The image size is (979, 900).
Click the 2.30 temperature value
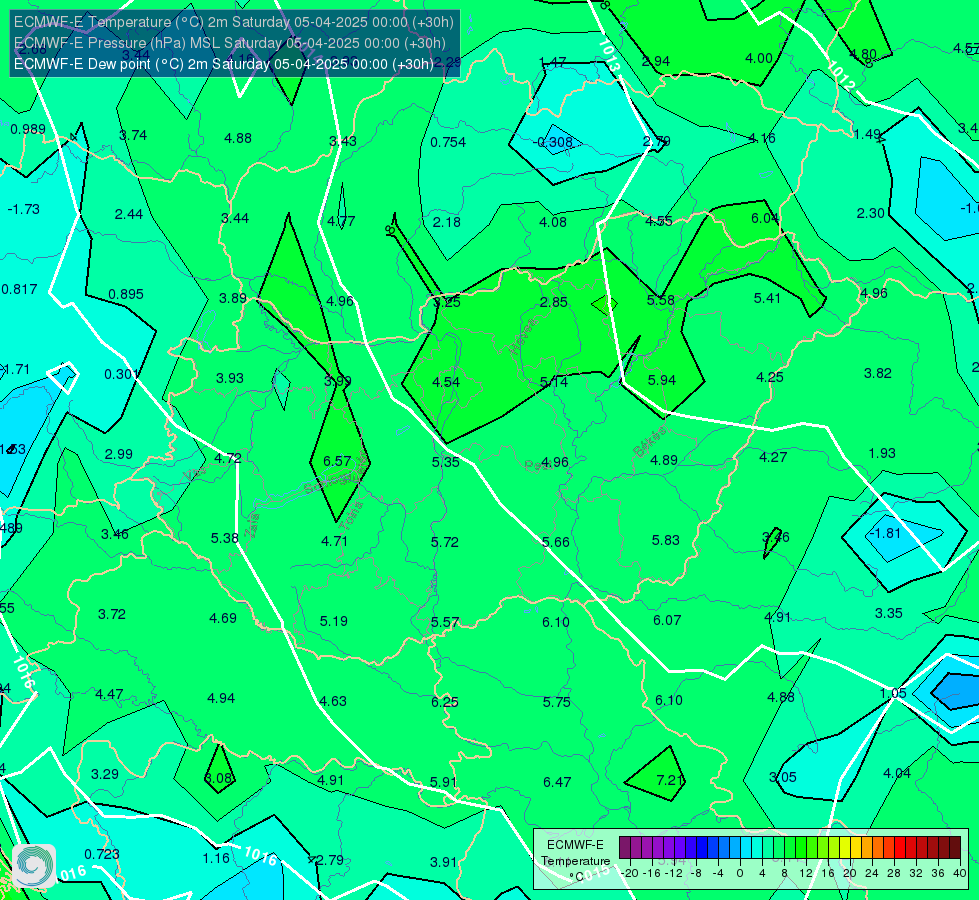[870, 213]
